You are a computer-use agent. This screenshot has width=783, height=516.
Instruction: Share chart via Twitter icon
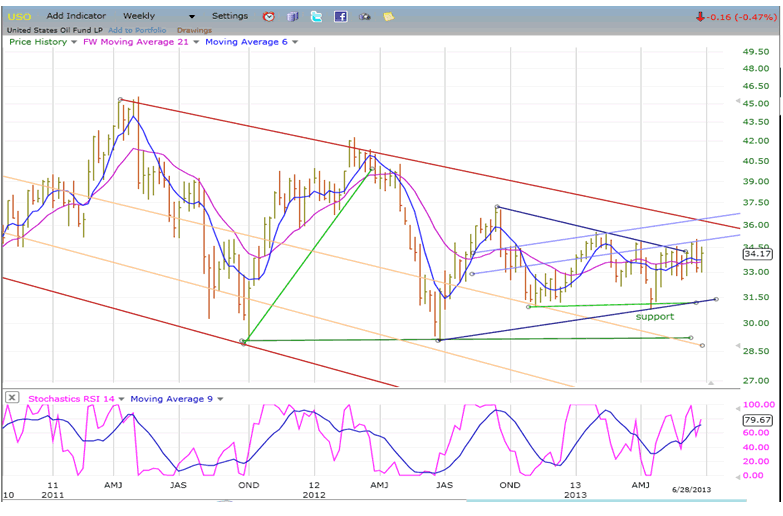point(317,17)
